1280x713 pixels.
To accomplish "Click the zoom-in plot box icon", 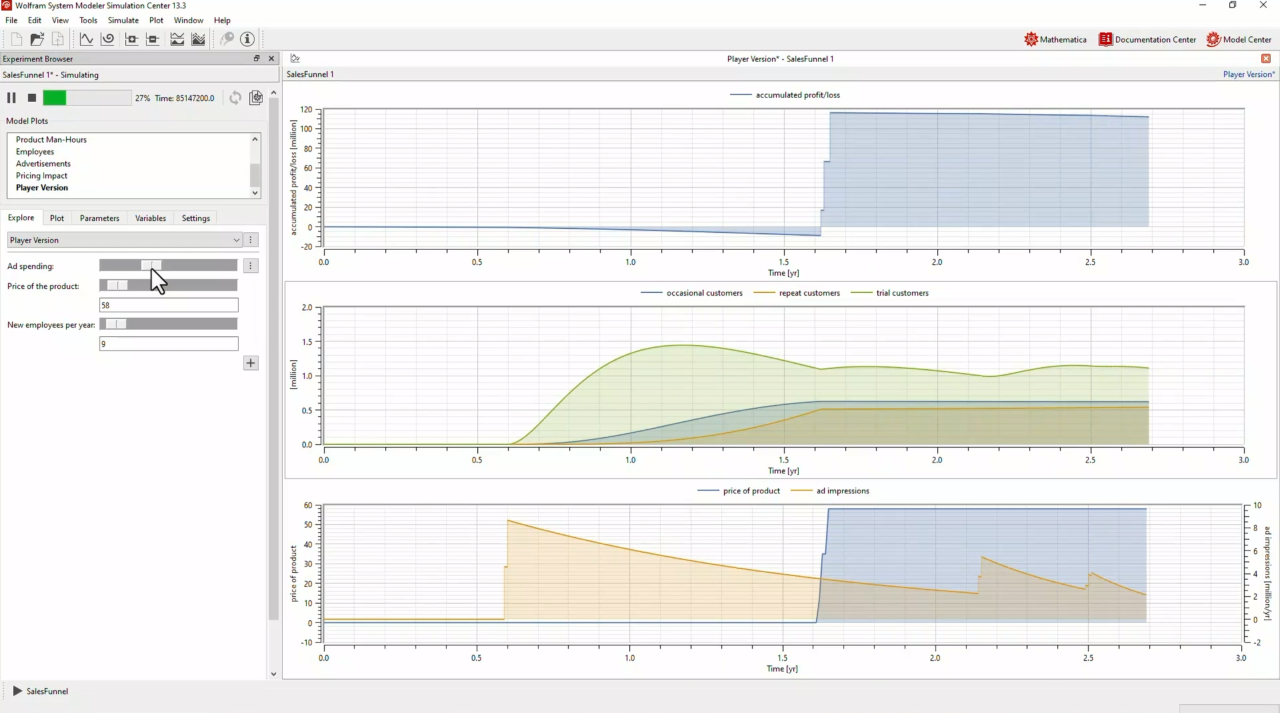I will [131, 39].
